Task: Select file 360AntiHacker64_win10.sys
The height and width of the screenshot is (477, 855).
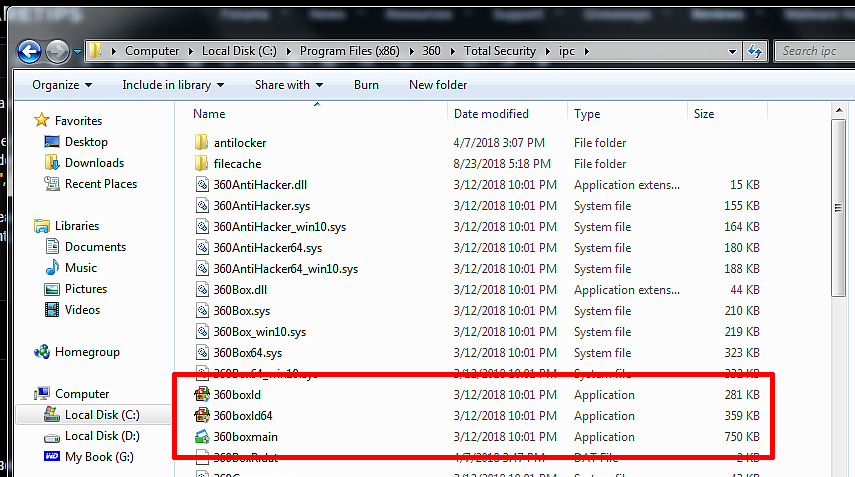Action: [286, 269]
